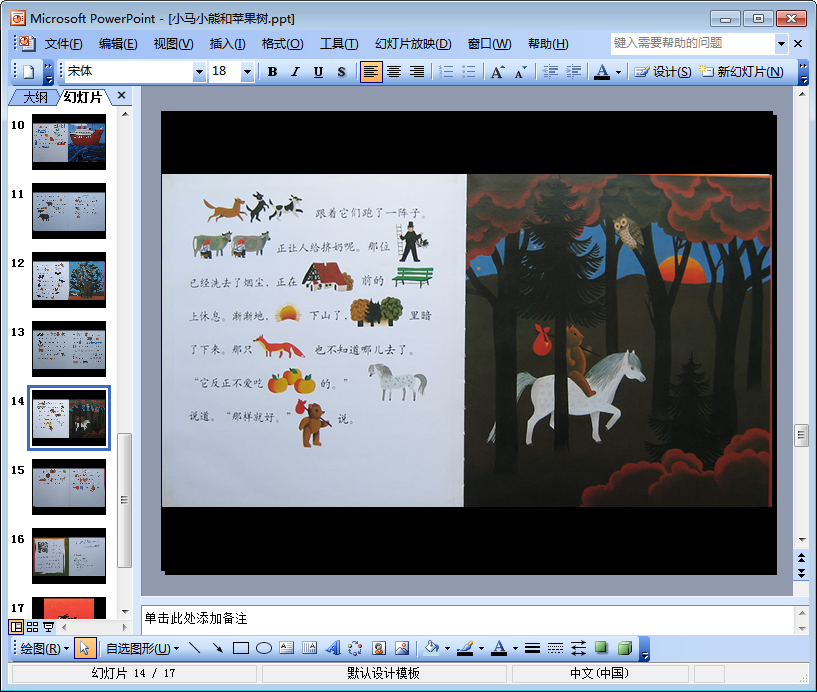Open the 幻灯片放映(D) menu
Viewport: 817px width, 692px height.
[x=413, y=44]
